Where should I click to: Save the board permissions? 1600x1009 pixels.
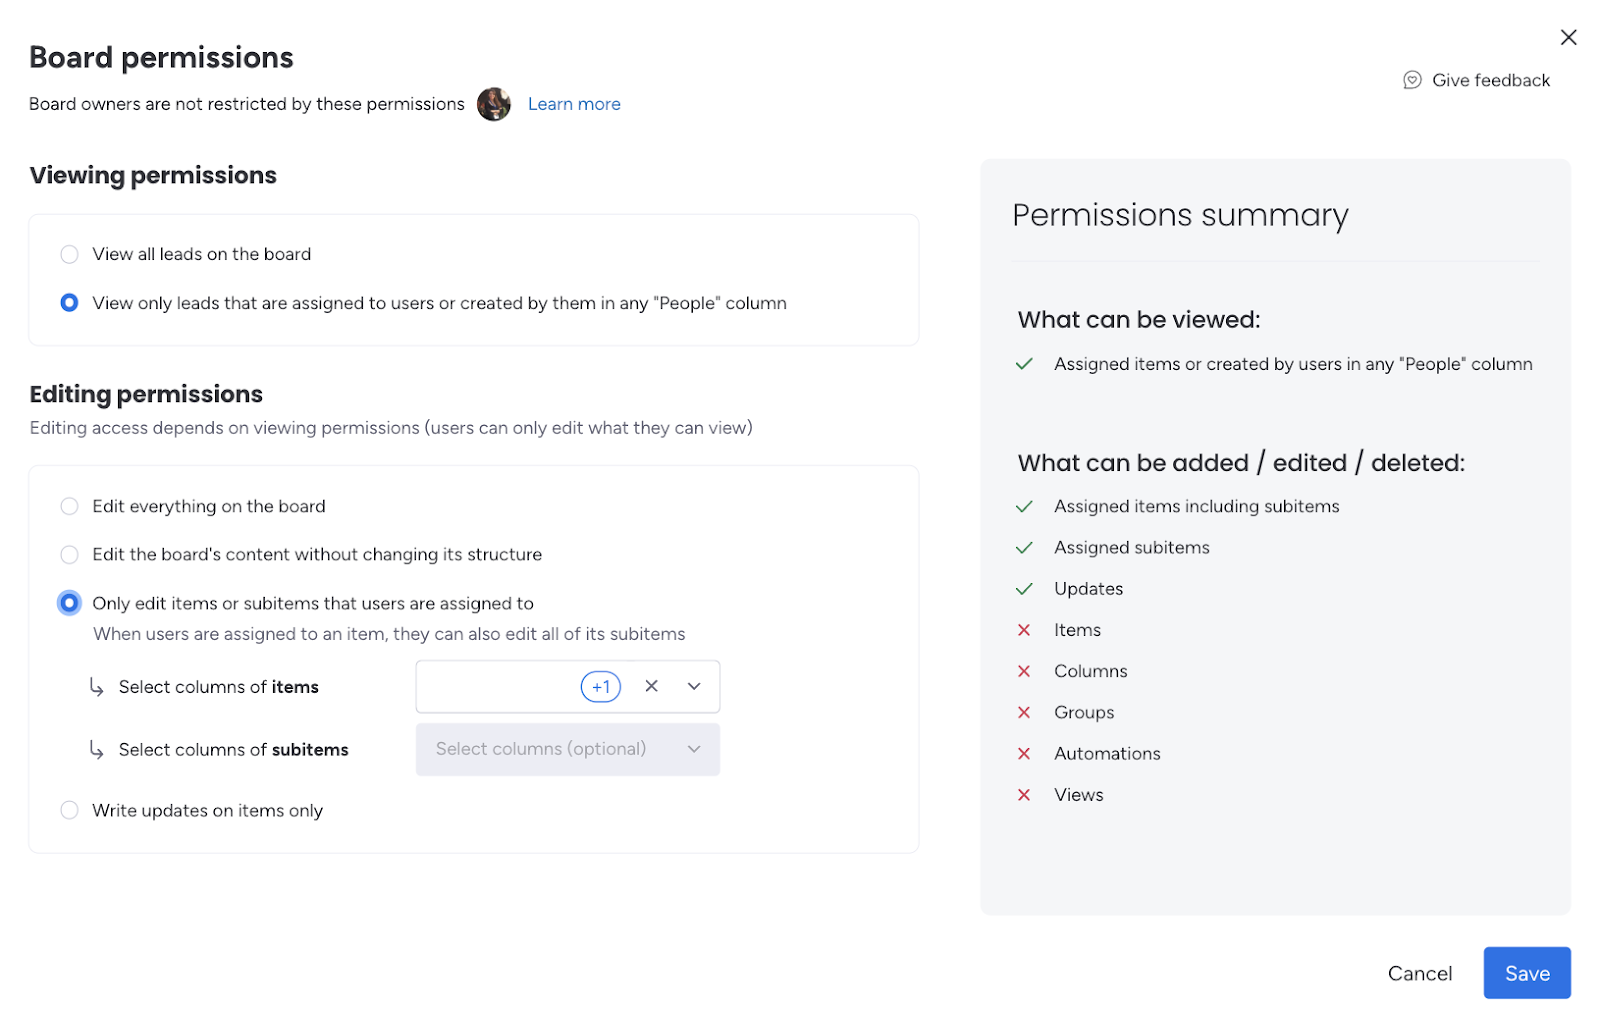(x=1526, y=973)
